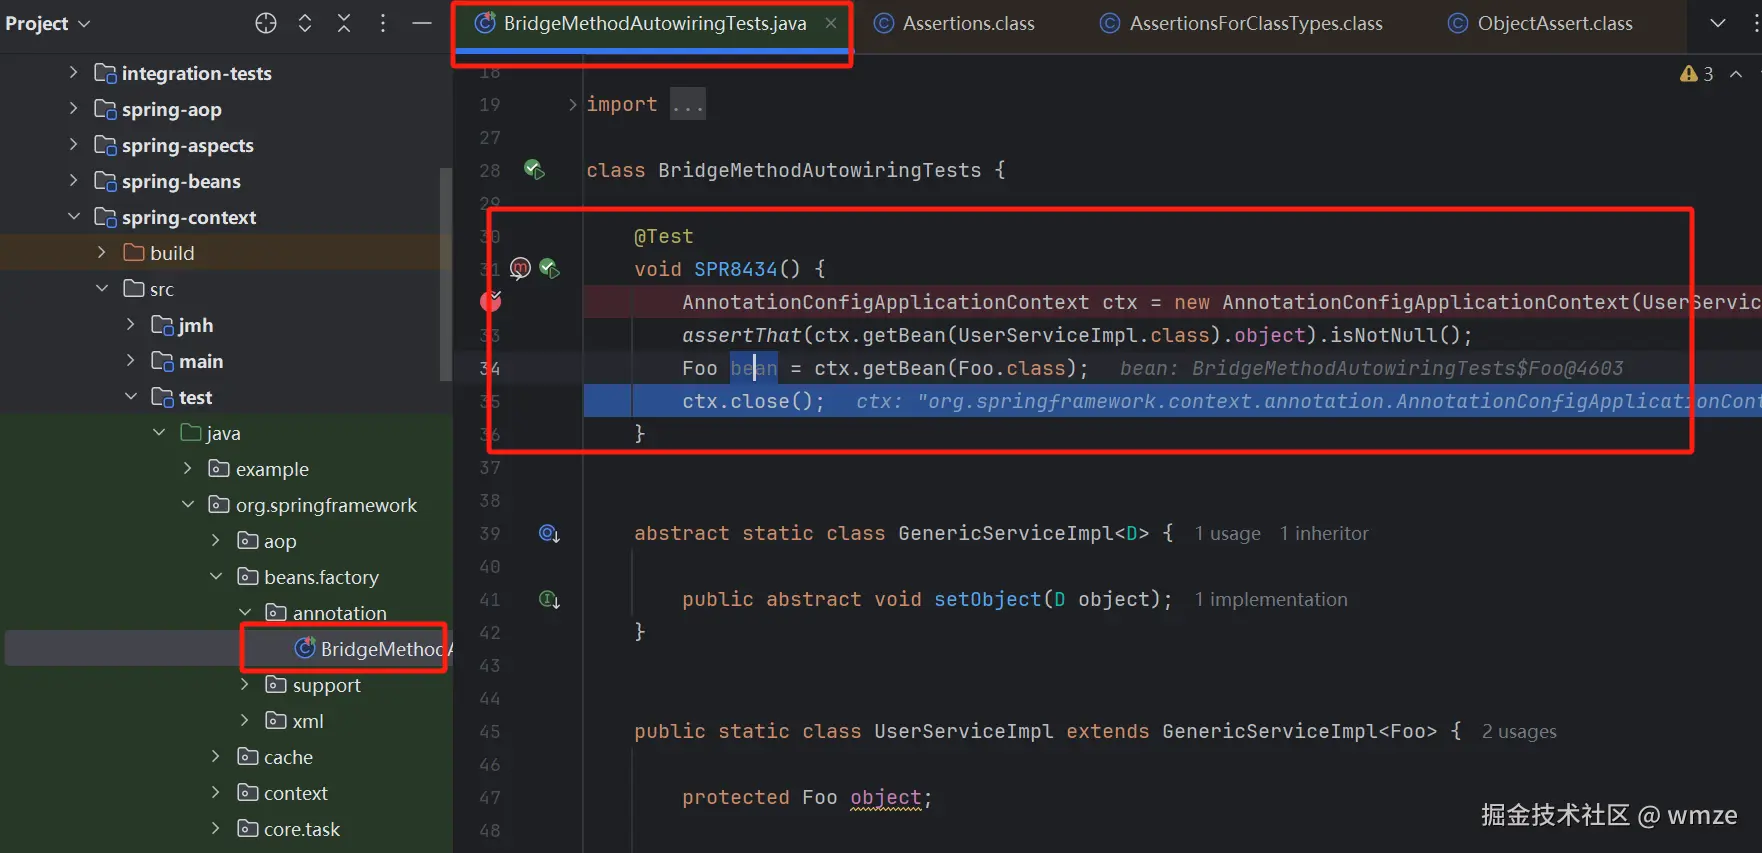1762x853 pixels.
Task: Click the implemented-method gutter icon at line 41
Action: [x=549, y=599]
